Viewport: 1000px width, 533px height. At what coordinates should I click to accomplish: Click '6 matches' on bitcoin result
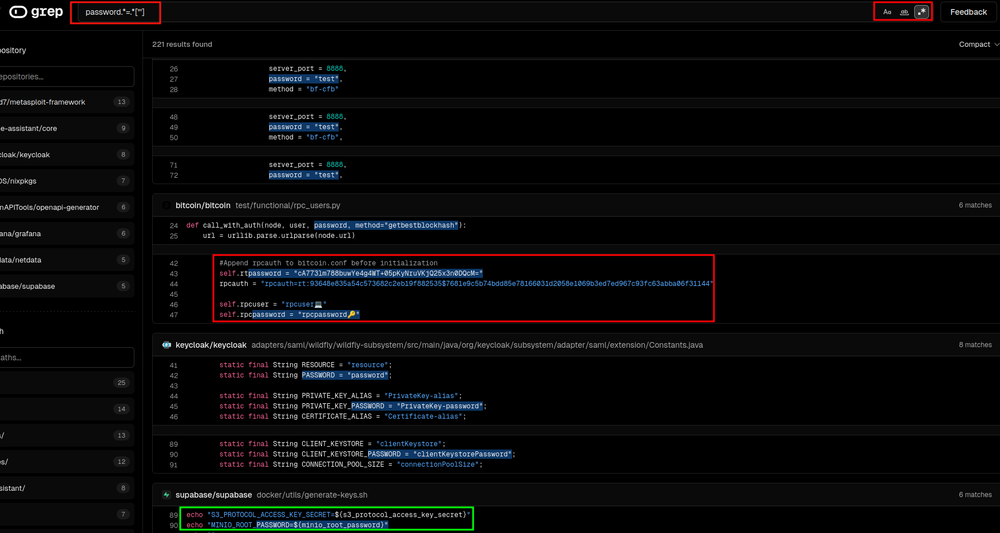975,205
